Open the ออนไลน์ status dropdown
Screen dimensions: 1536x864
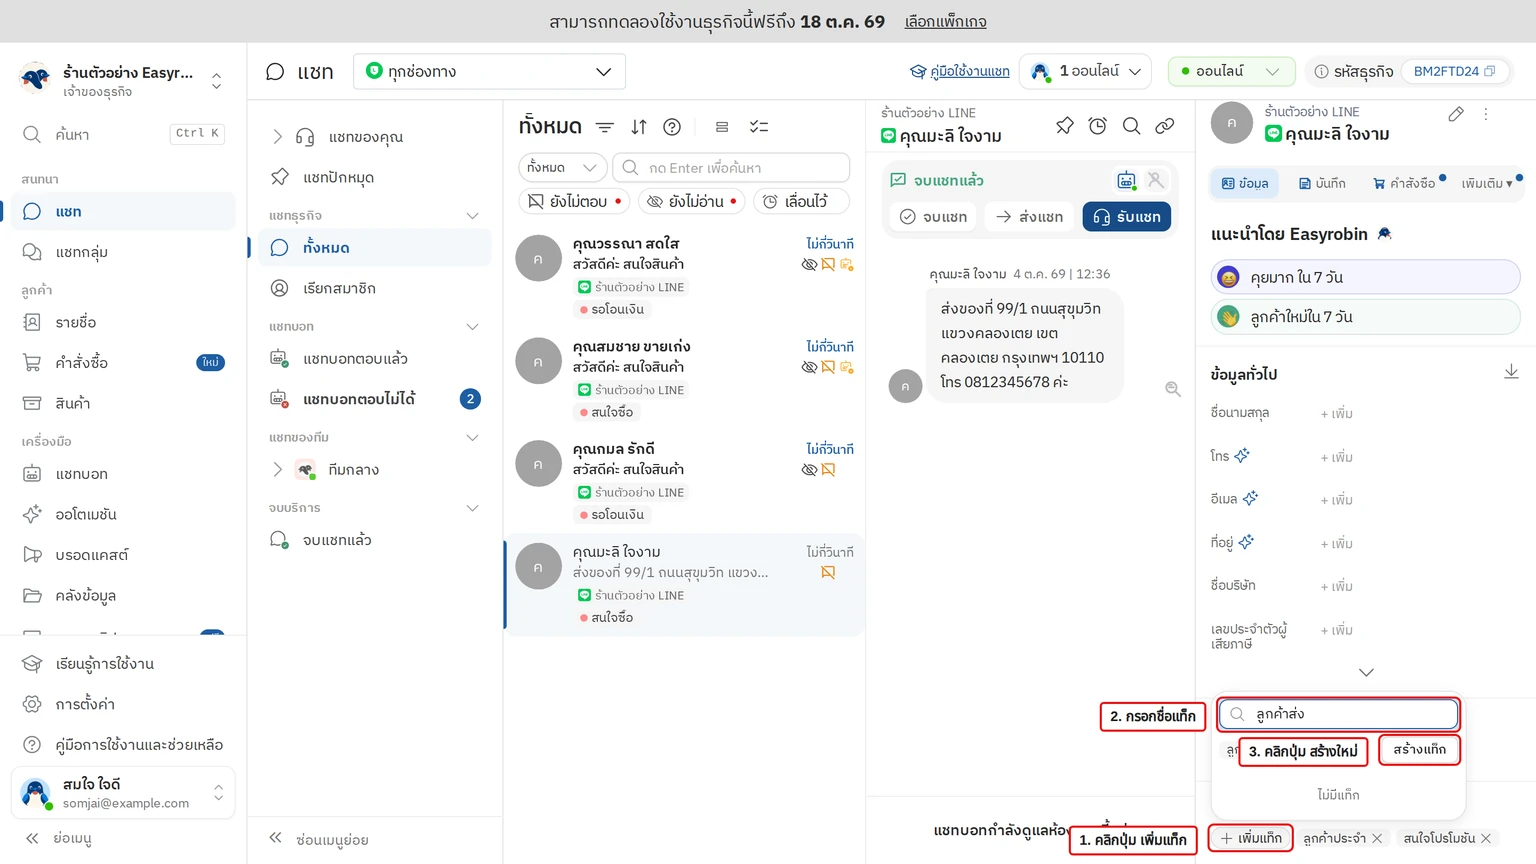[x=1231, y=71]
